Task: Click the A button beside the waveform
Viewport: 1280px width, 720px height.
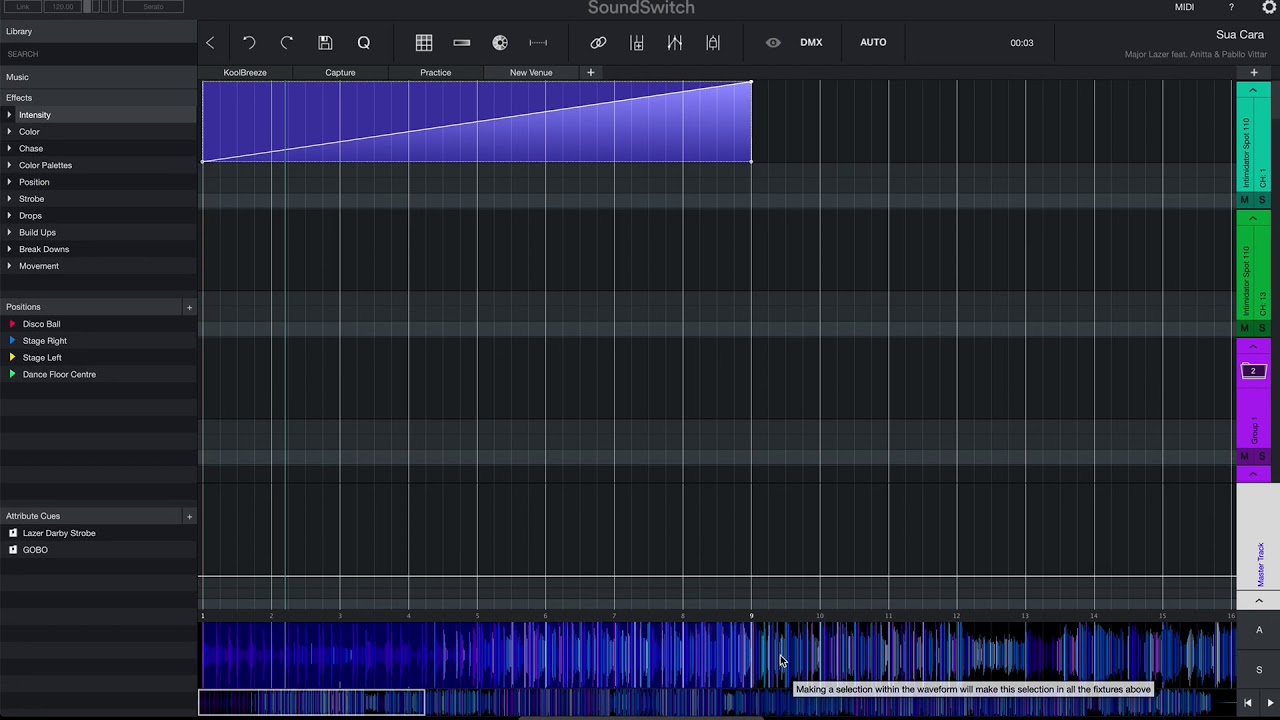Action: pyautogui.click(x=1259, y=630)
